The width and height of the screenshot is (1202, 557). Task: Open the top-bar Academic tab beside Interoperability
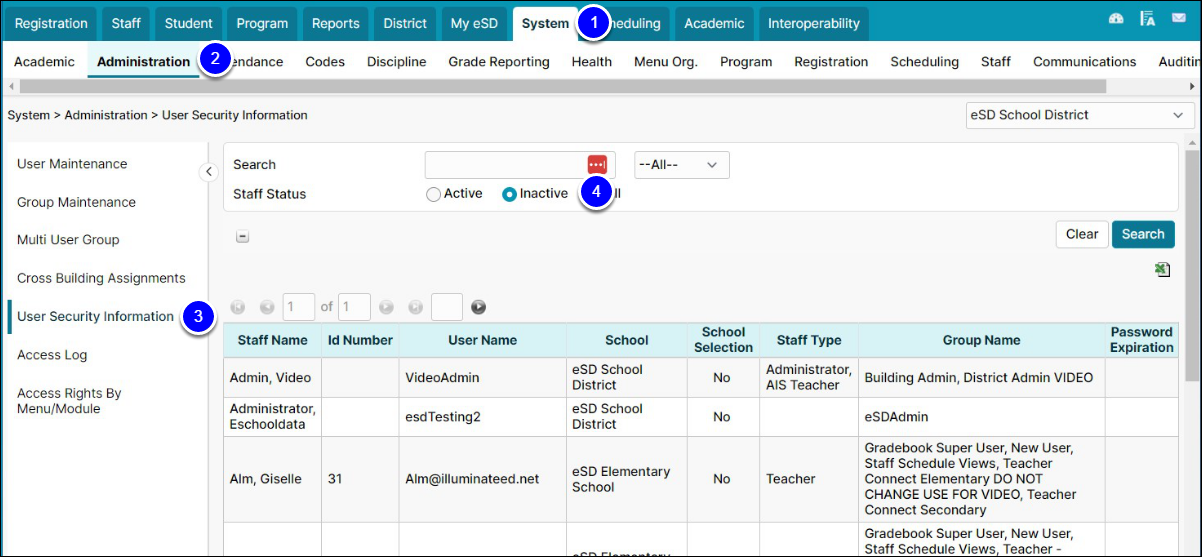(x=714, y=23)
